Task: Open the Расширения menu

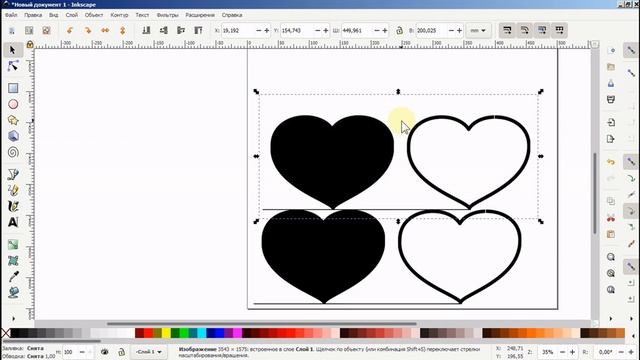Action: tap(200, 15)
